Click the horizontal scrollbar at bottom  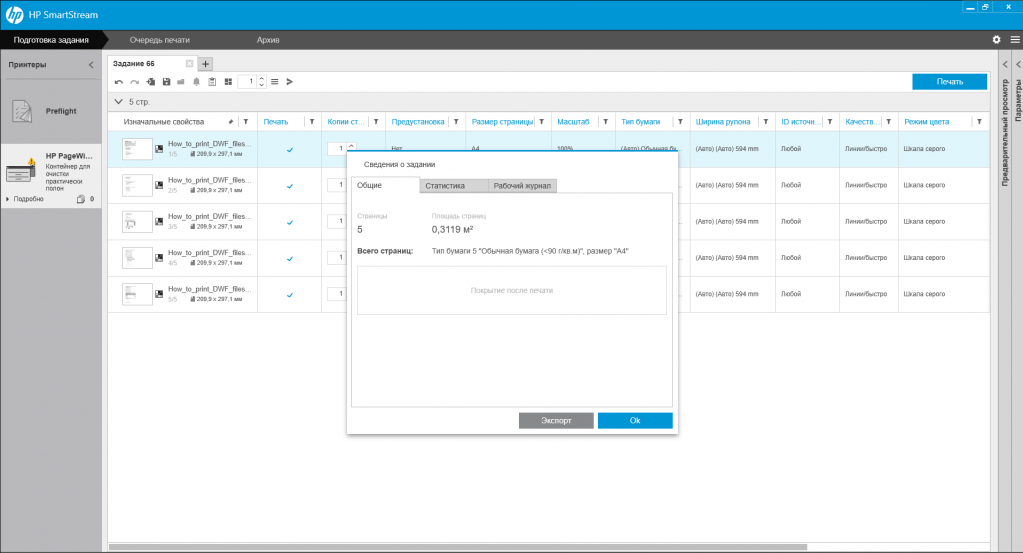pos(457,547)
